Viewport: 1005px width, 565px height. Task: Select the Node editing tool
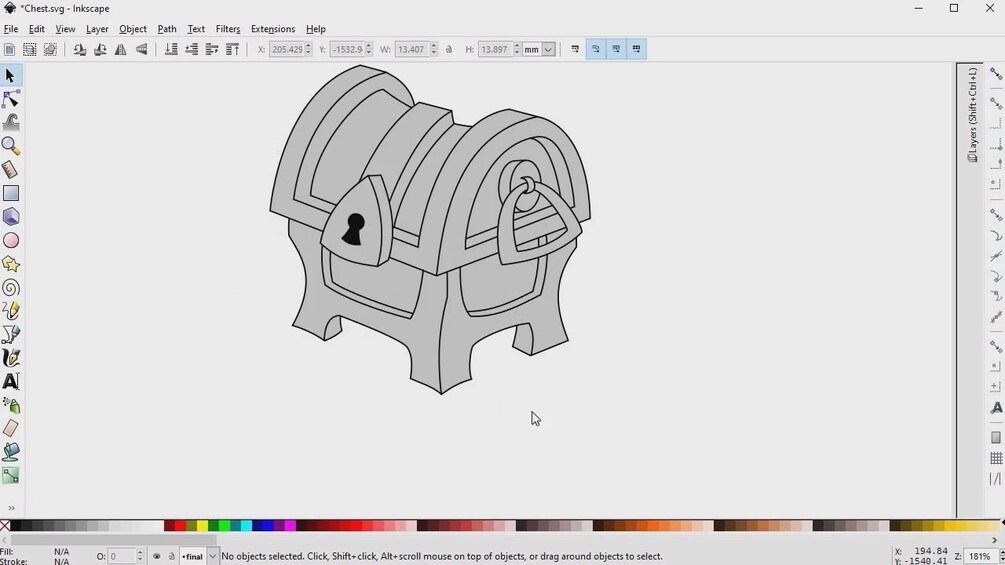click(x=10, y=99)
